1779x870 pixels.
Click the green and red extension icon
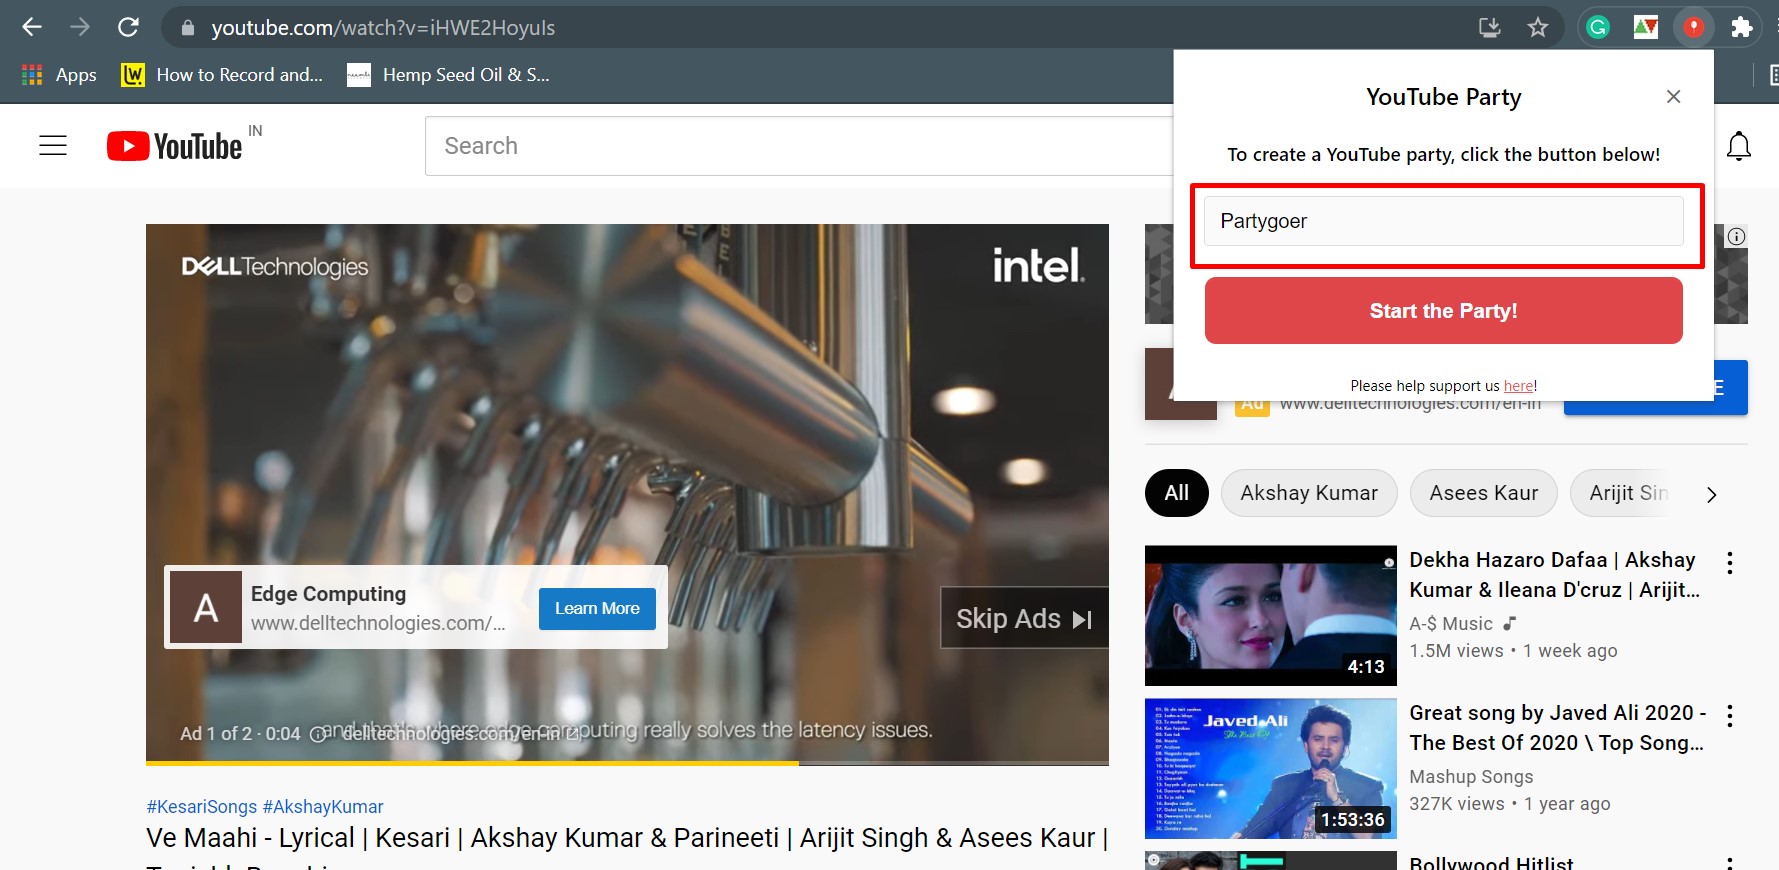1645,27
